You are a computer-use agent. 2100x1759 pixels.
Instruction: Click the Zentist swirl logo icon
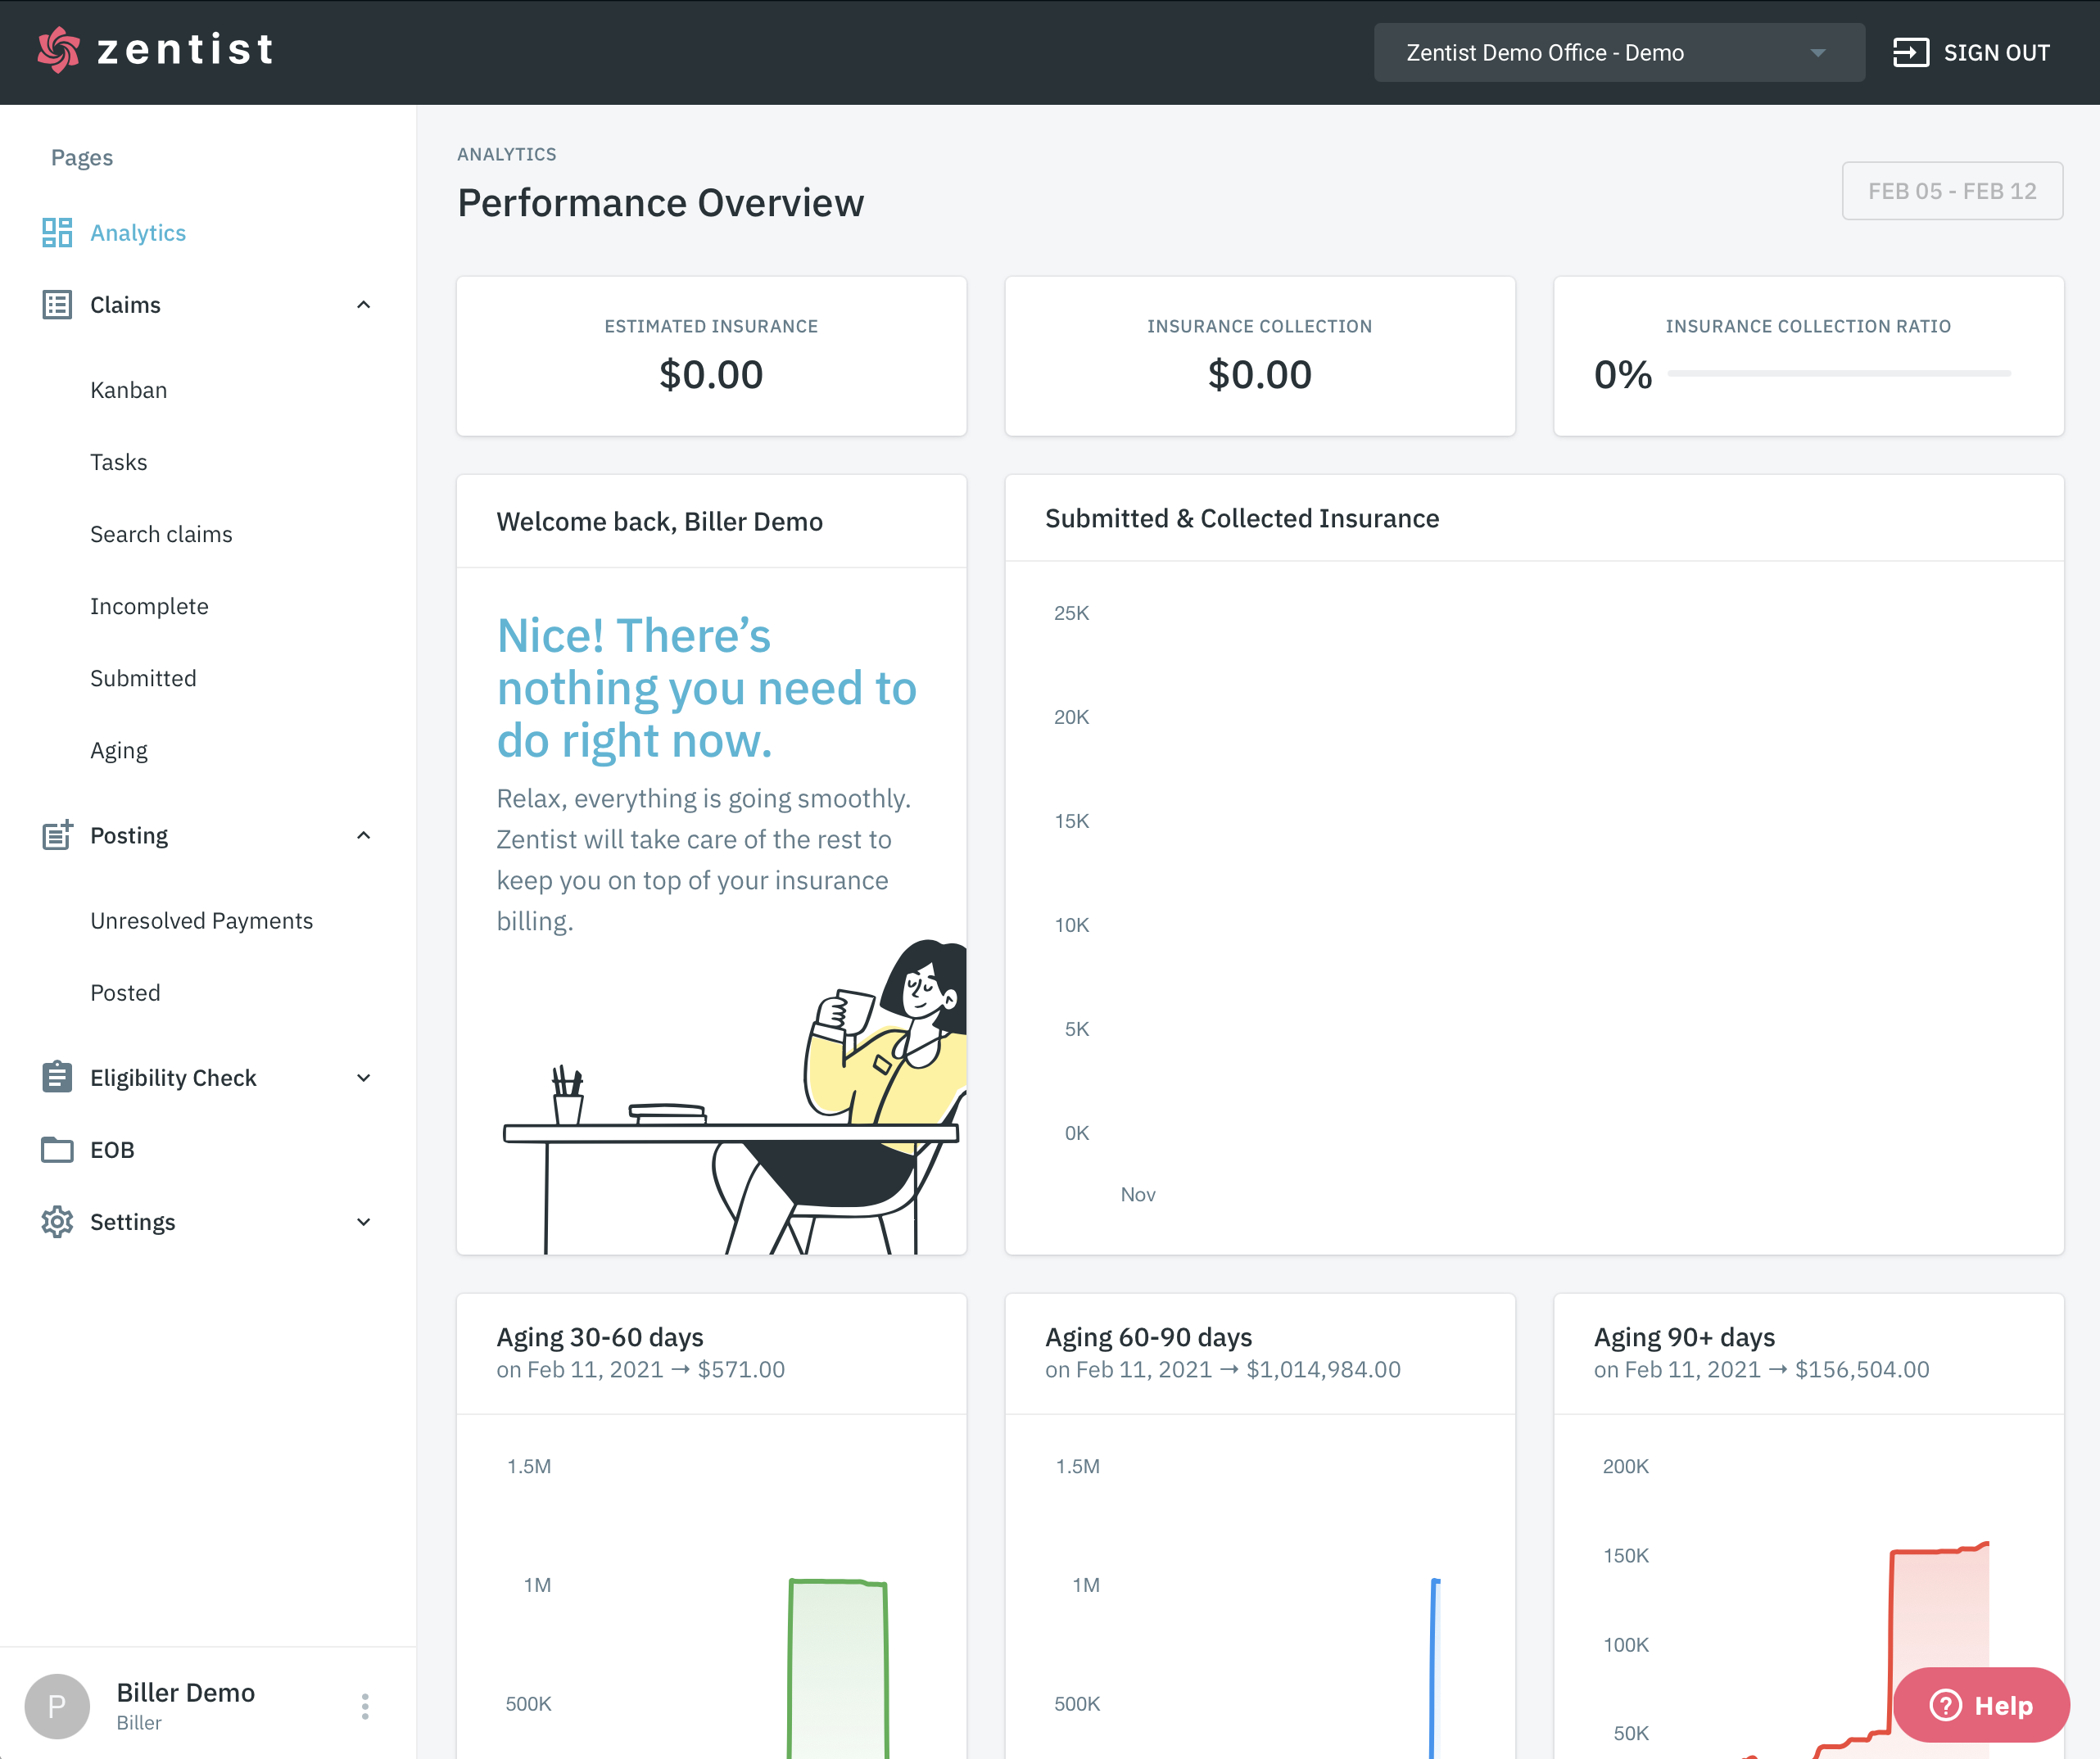tap(59, 50)
